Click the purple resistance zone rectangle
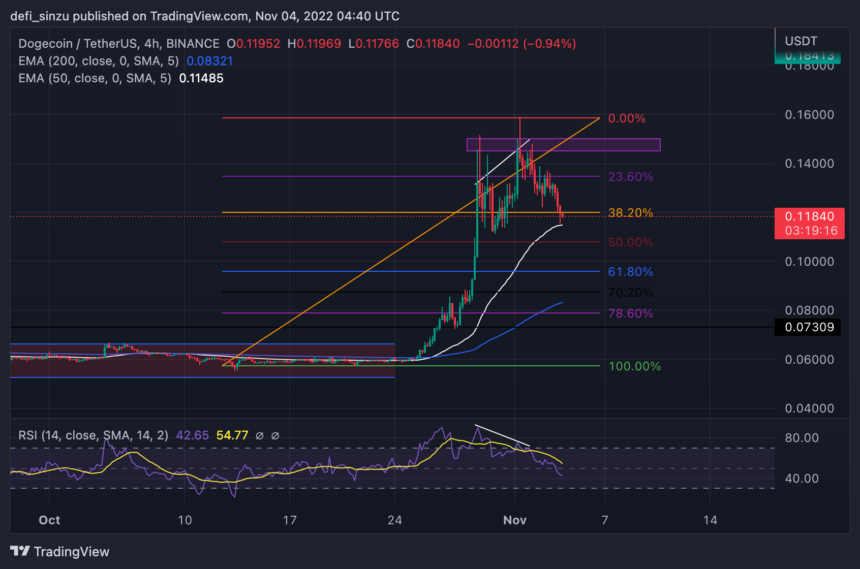This screenshot has height=569, width=860. tap(563, 145)
